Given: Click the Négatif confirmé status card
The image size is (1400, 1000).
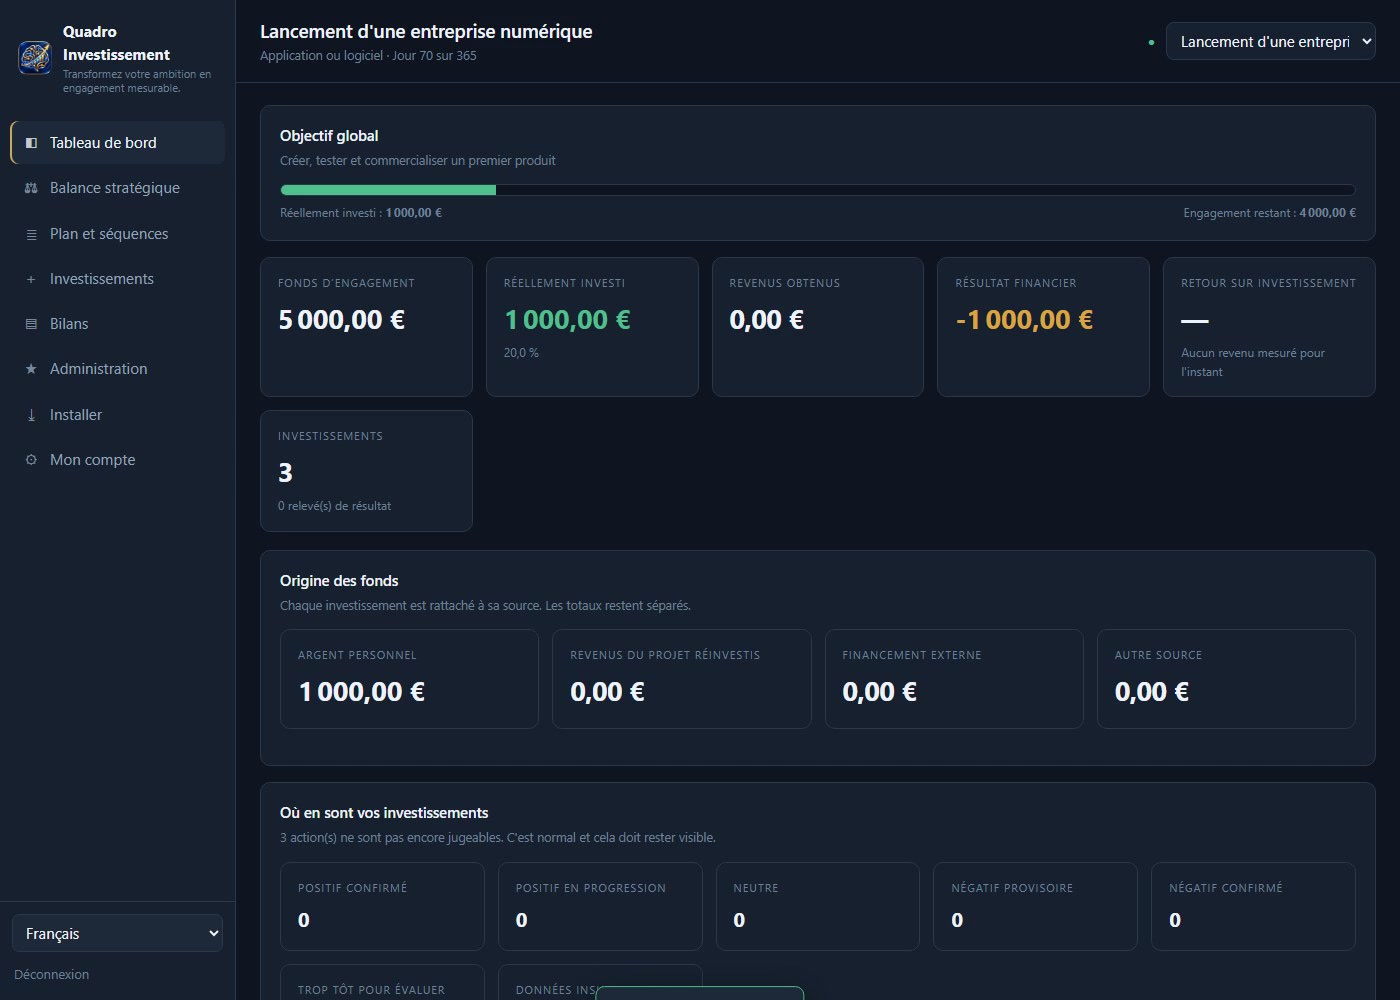Looking at the screenshot, I should [x=1253, y=906].
